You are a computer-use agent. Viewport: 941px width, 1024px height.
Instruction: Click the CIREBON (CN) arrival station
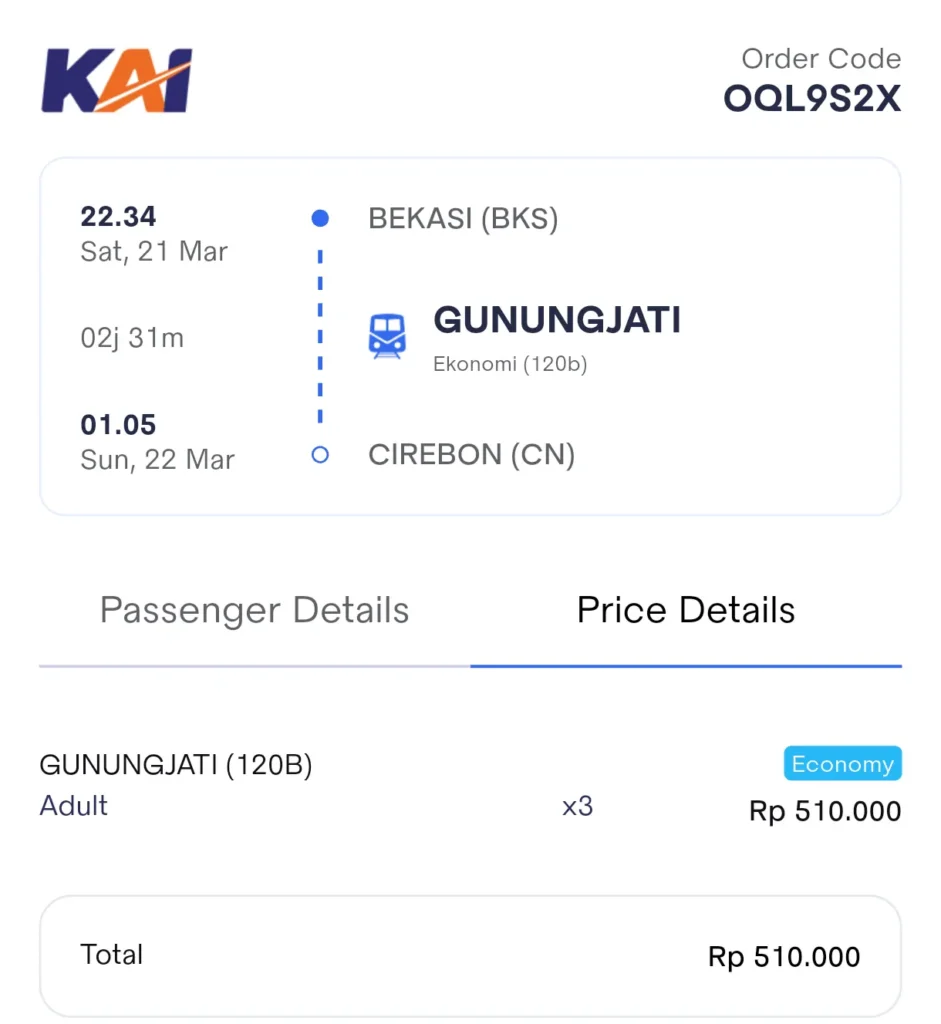pyautogui.click(x=471, y=455)
